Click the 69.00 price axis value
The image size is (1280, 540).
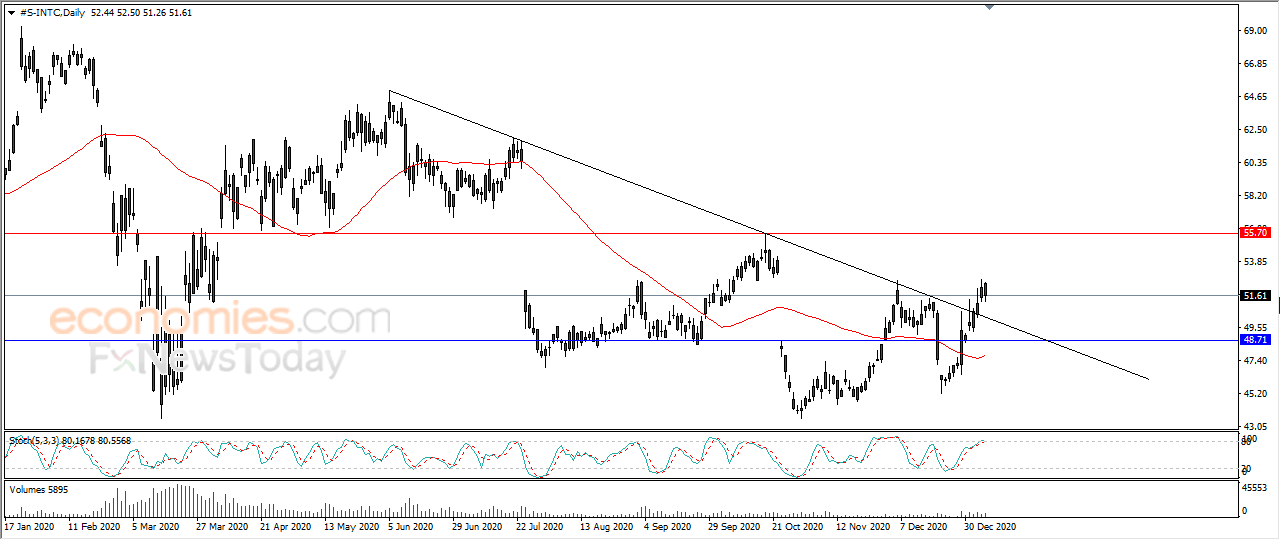click(x=1254, y=31)
